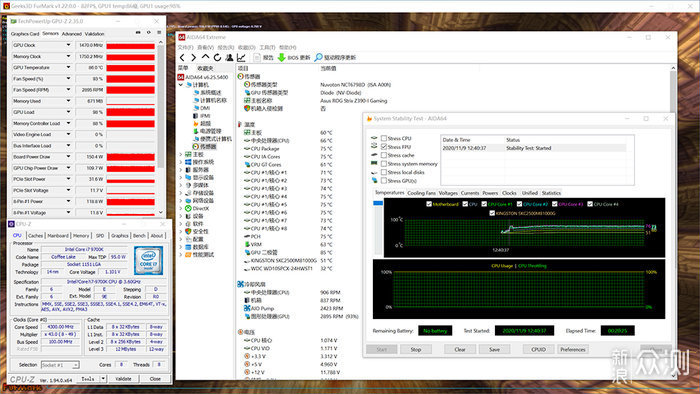Viewport: 700px width, 394px height.
Task: Click the Clear button in Stability Test
Action: point(460,349)
